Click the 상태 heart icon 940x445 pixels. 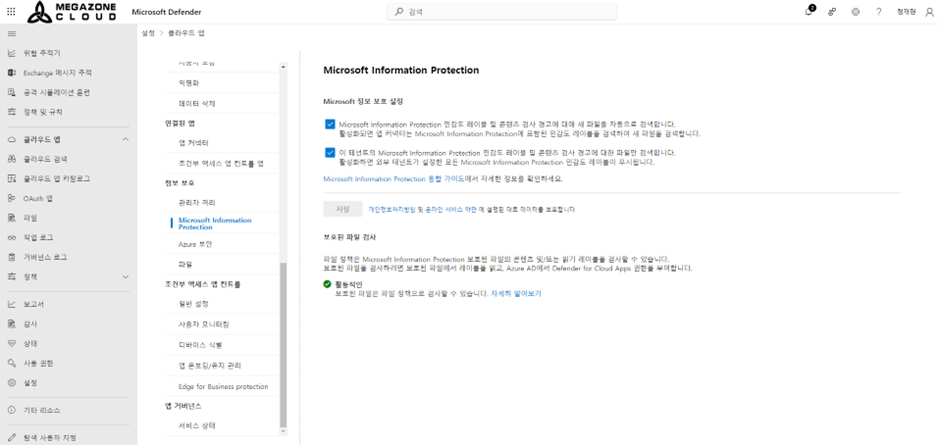11,344
